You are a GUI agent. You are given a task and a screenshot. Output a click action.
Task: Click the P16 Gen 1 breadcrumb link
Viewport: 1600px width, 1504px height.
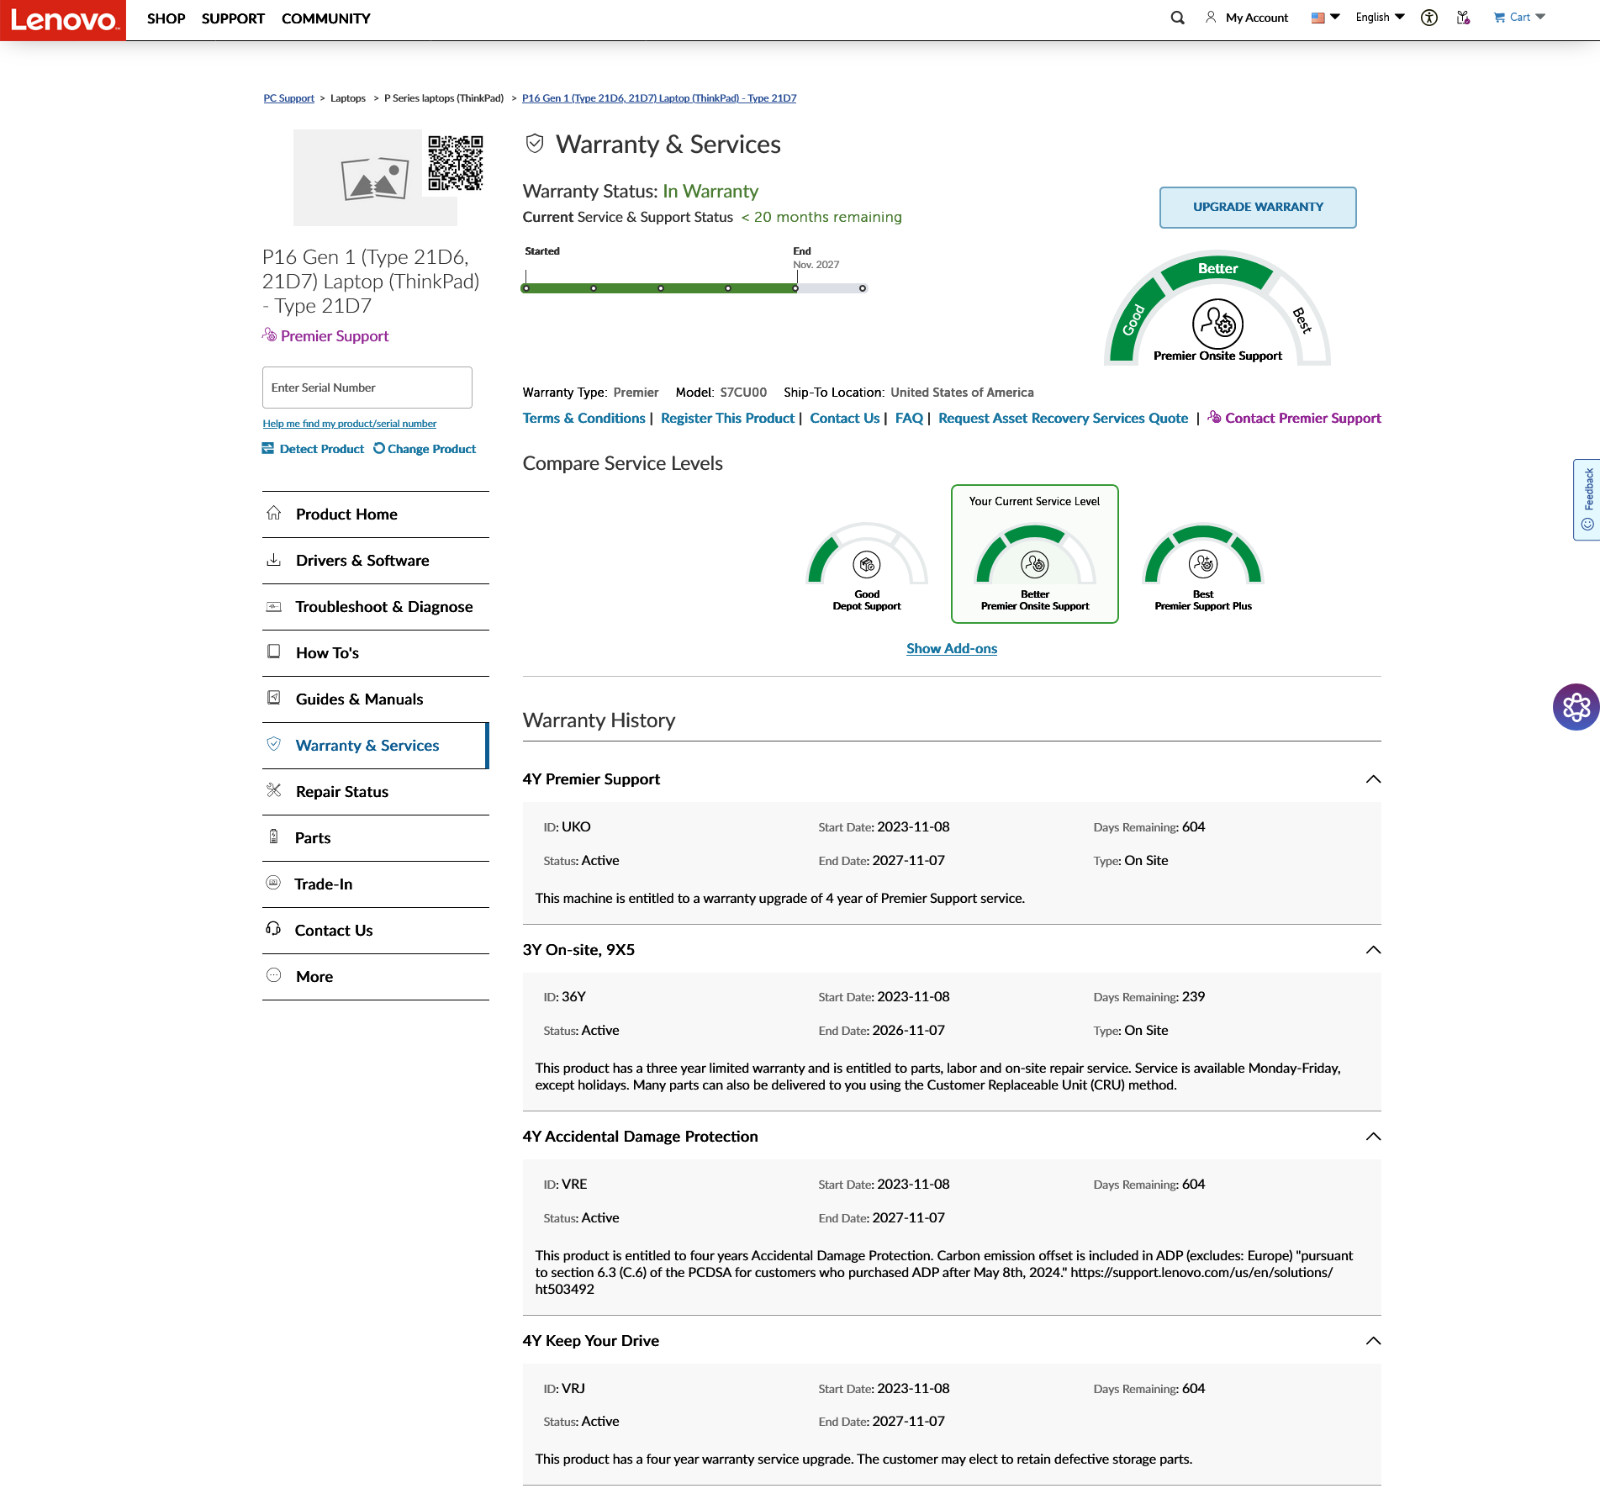point(659,98)
